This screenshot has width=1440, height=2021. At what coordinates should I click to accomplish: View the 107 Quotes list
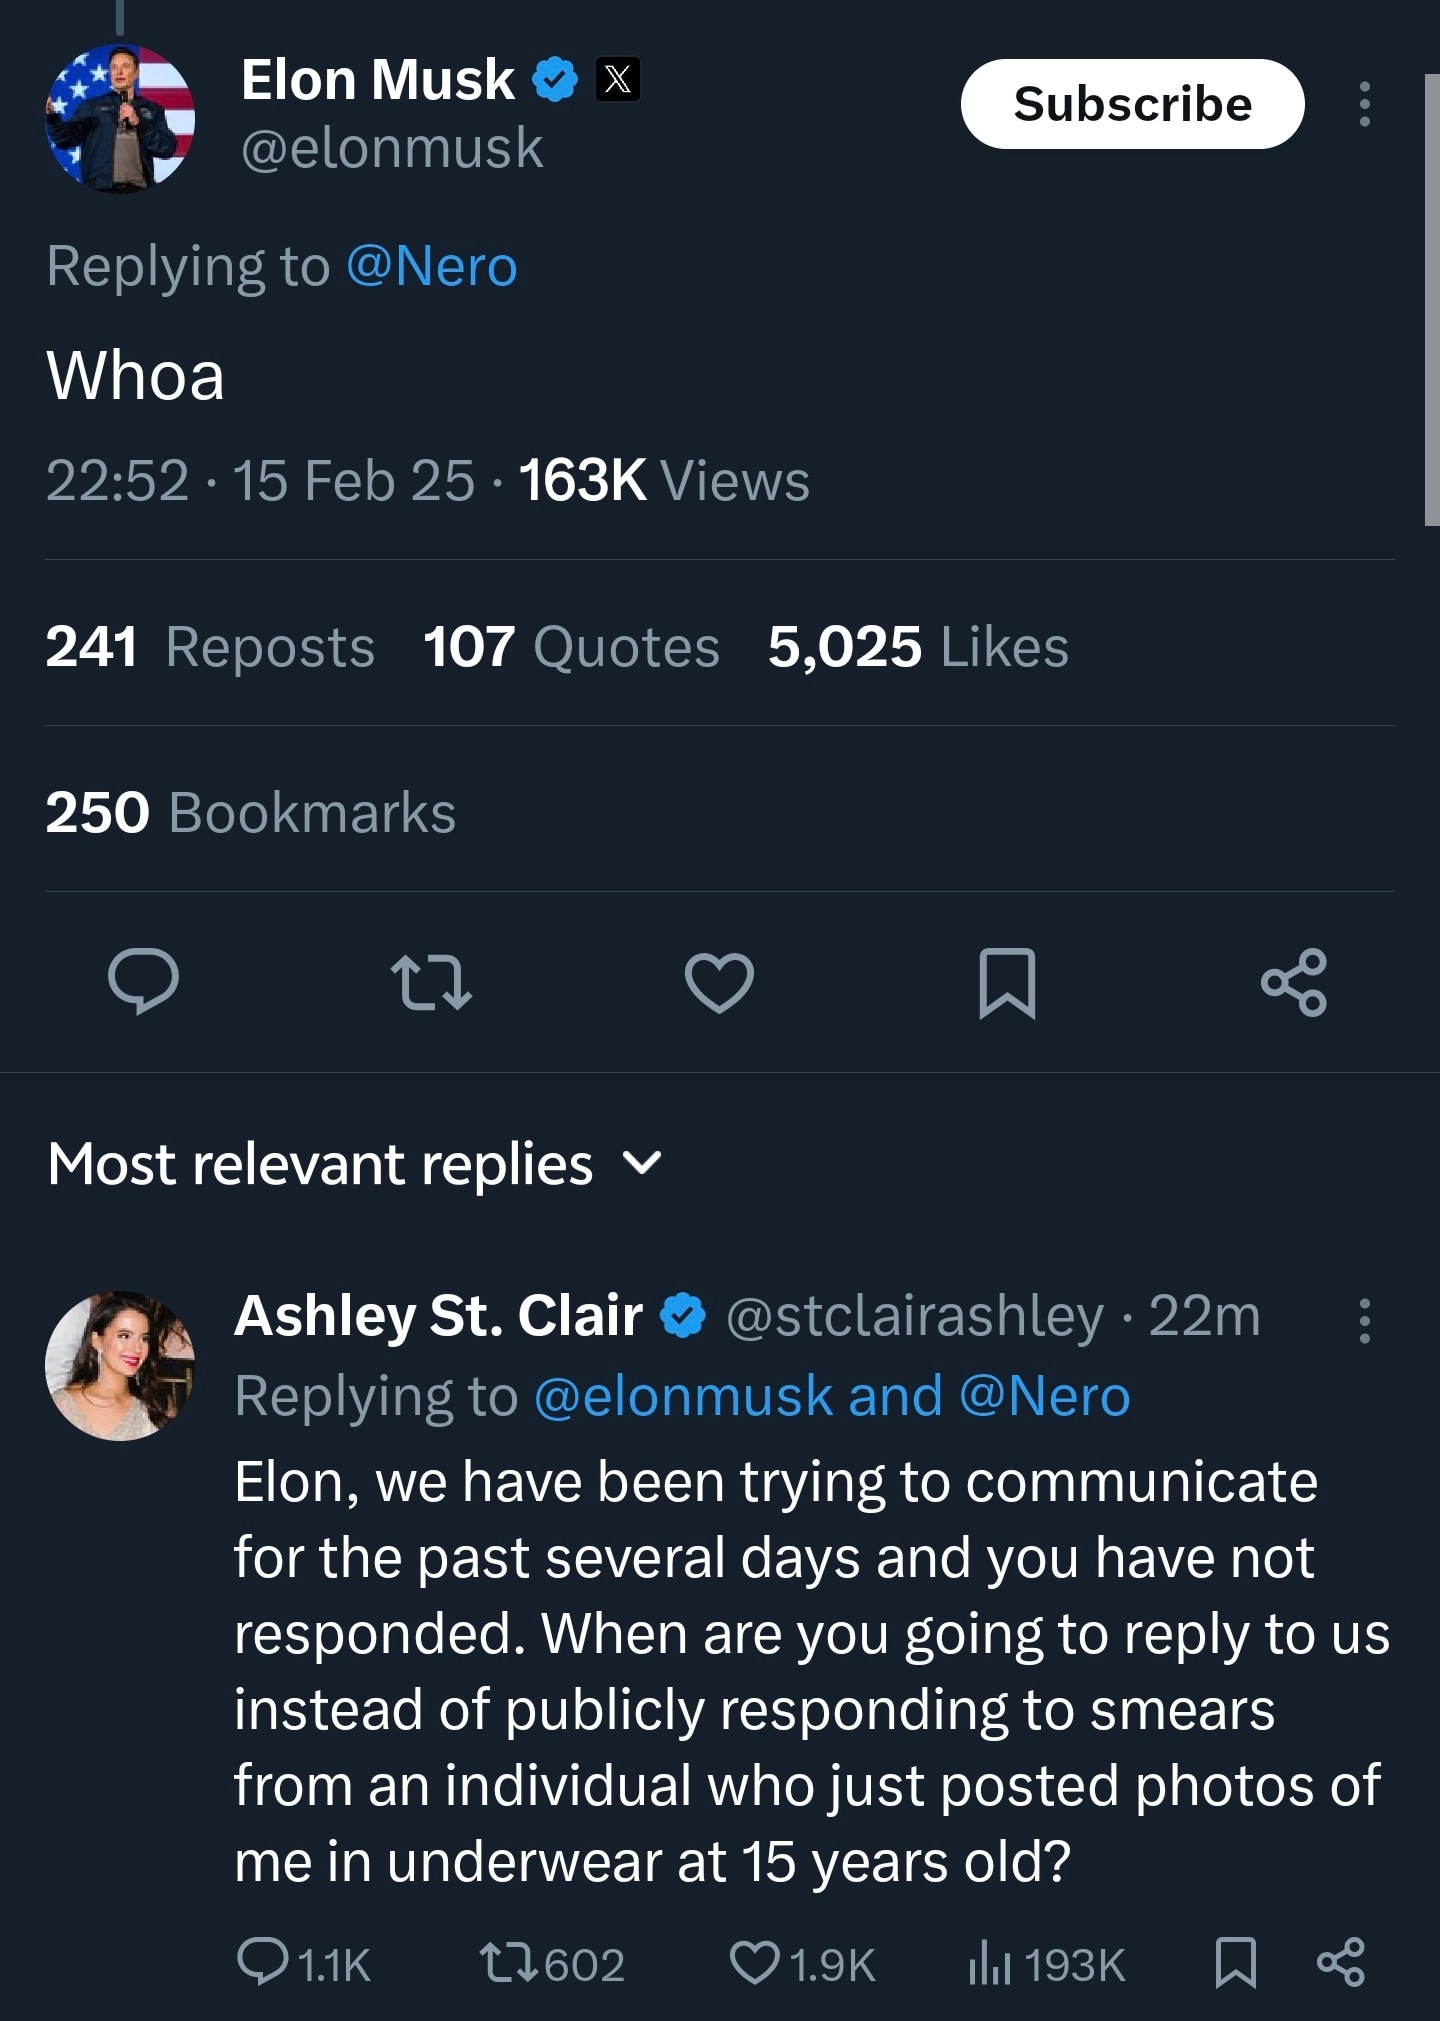point(571,646)
